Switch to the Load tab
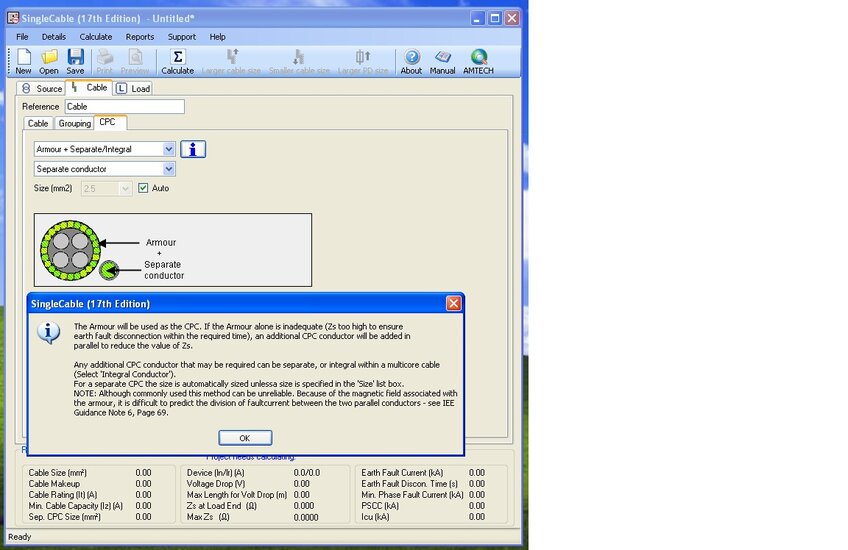This screenshot has width=848, height=550. click(133, 89)
